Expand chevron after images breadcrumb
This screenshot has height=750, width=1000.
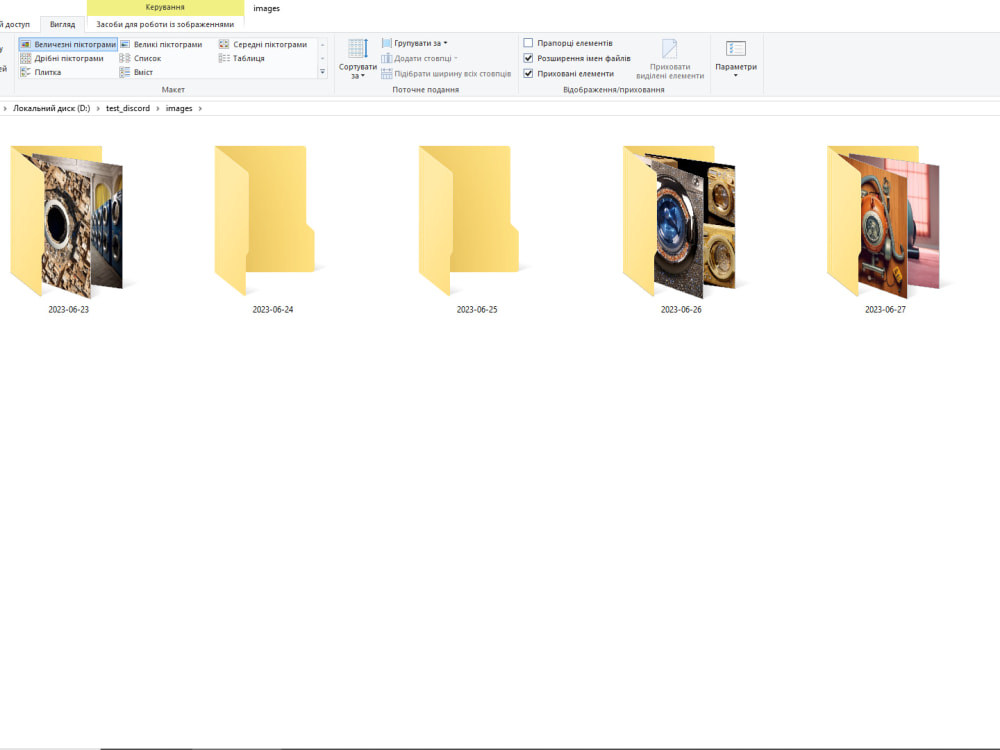point(200,109)
